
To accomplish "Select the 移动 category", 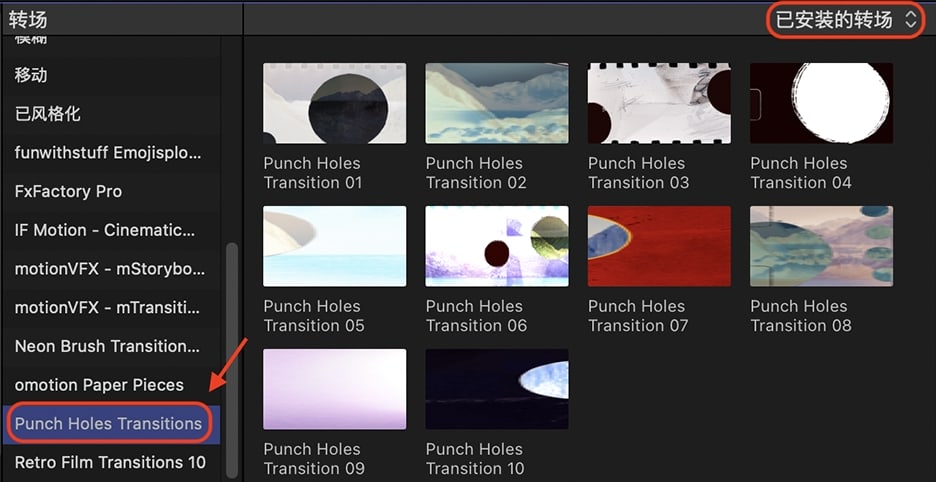I will [31, 75].
